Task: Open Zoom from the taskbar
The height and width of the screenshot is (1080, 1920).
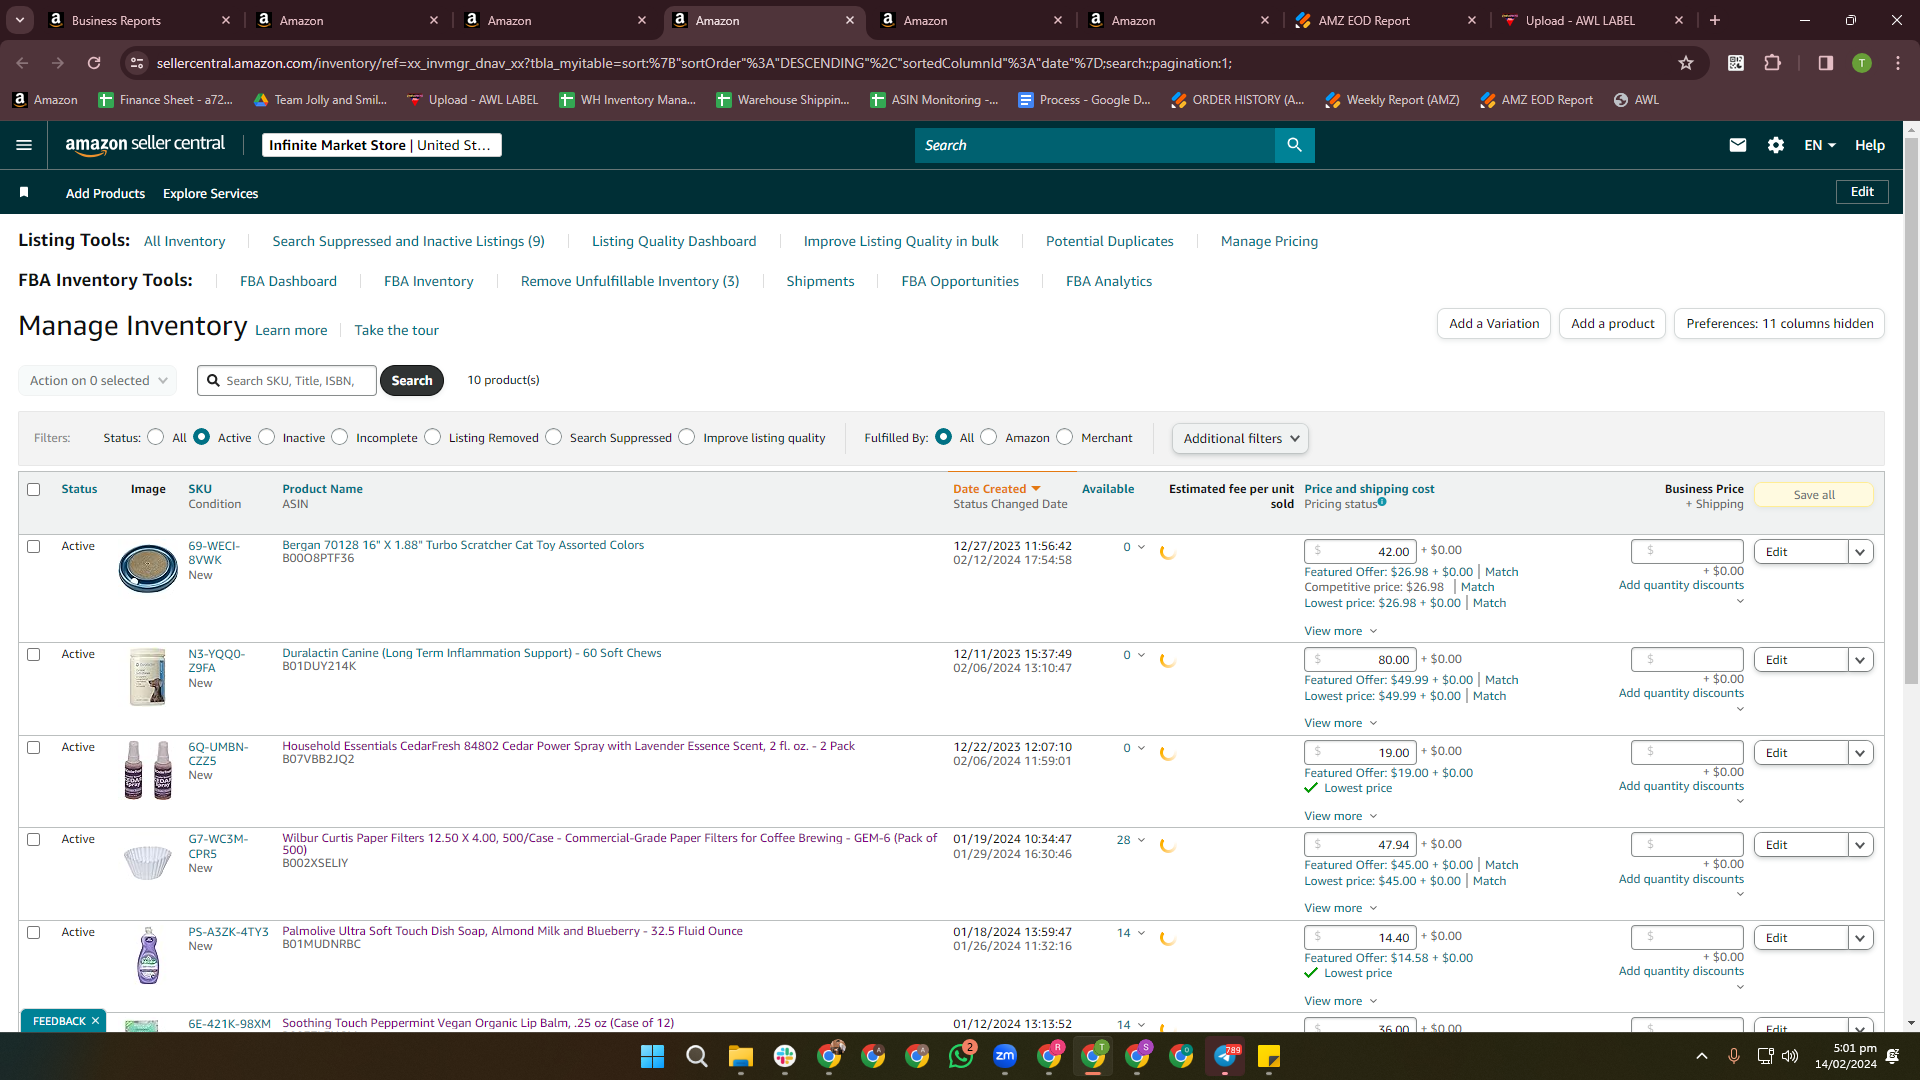Action: [x=1005, y=1056]
